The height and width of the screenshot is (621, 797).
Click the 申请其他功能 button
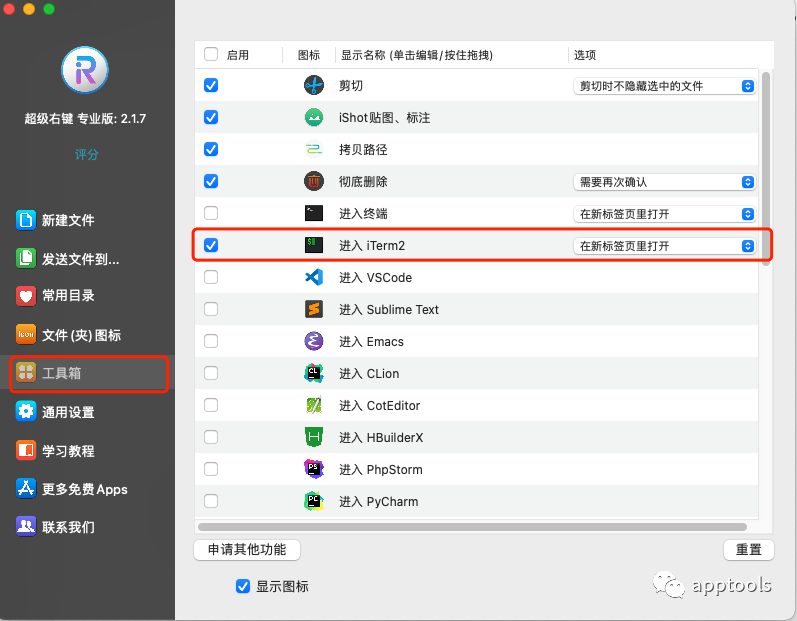point(246,549)
